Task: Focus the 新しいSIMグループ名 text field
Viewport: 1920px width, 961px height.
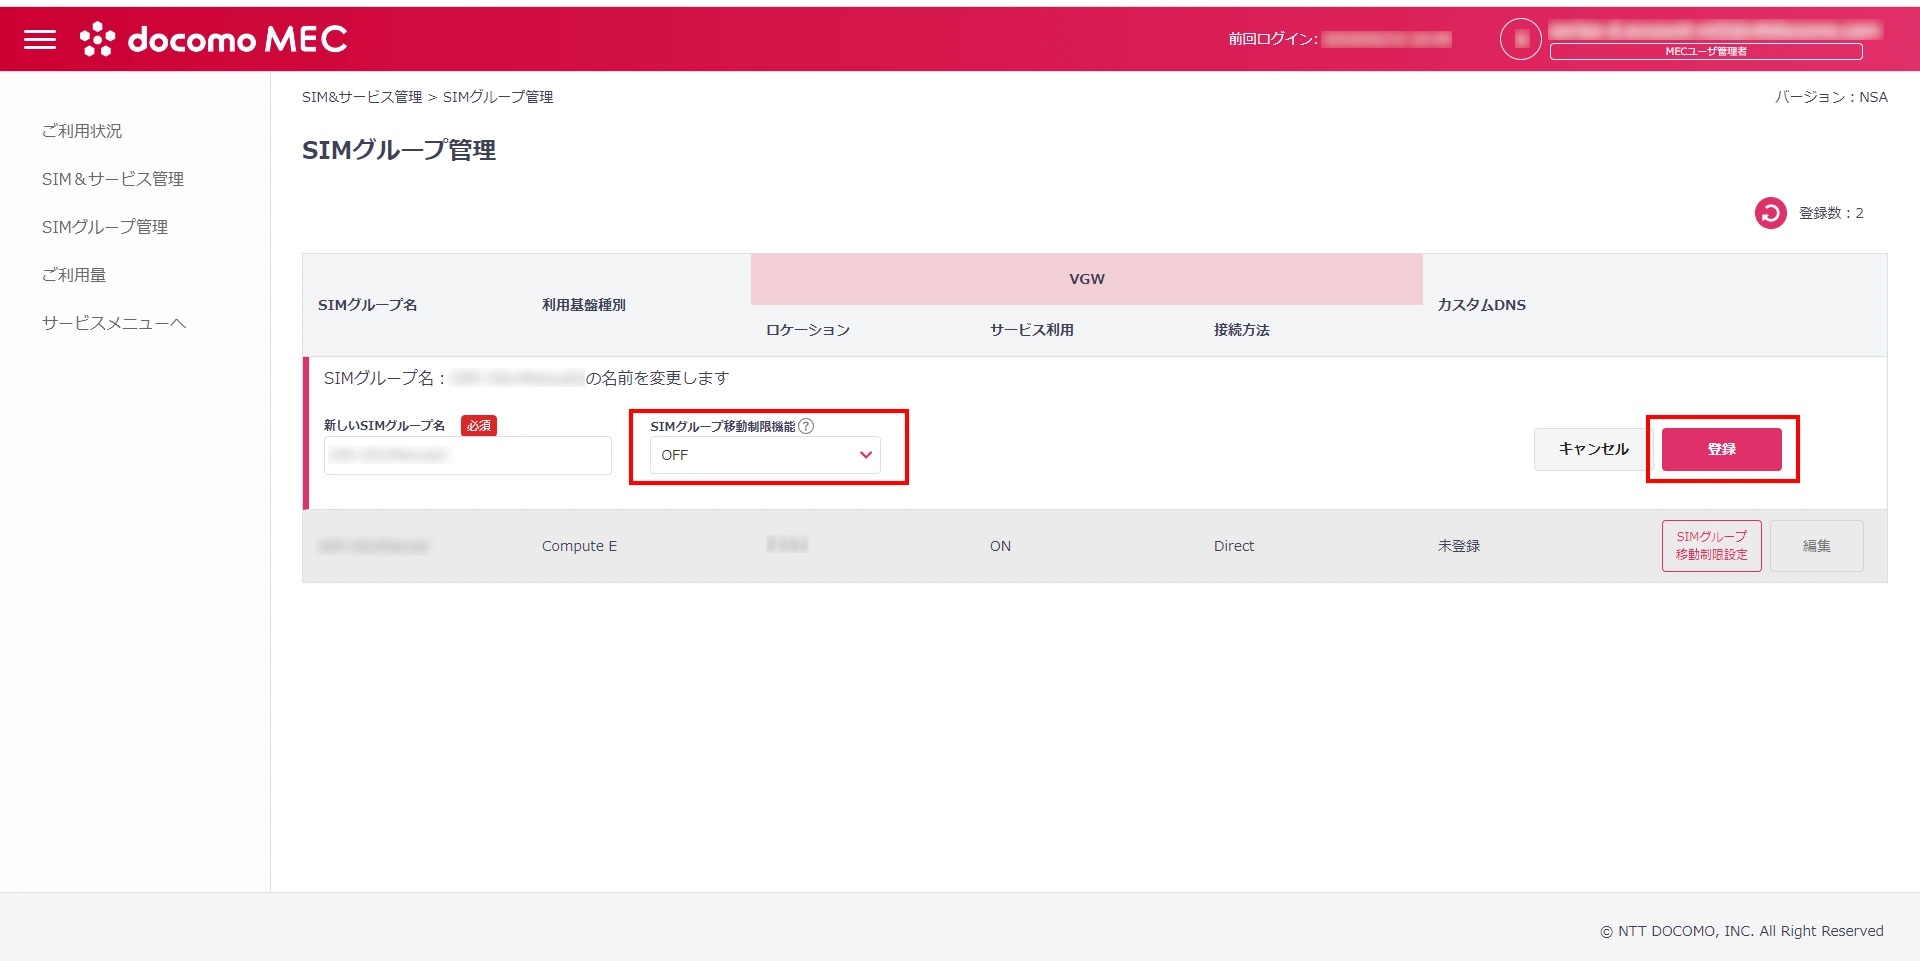Action: point(467,456)
